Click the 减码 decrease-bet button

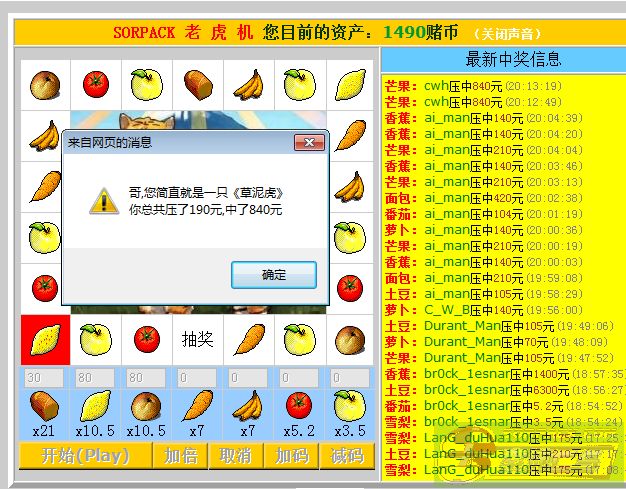(x=346, y=456)
